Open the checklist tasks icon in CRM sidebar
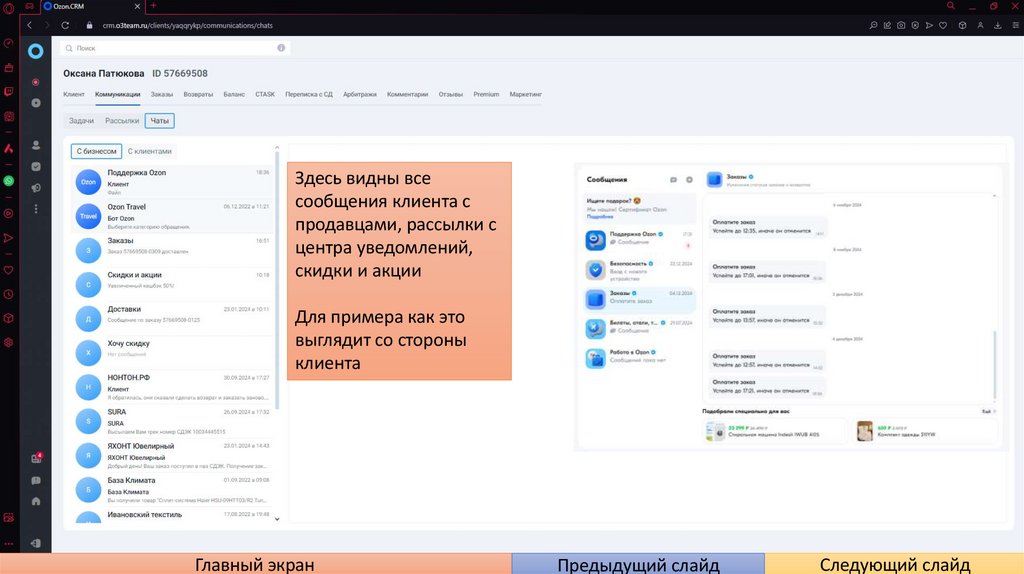Screen dimensions: 1024x574 click(x=36, y=167)
